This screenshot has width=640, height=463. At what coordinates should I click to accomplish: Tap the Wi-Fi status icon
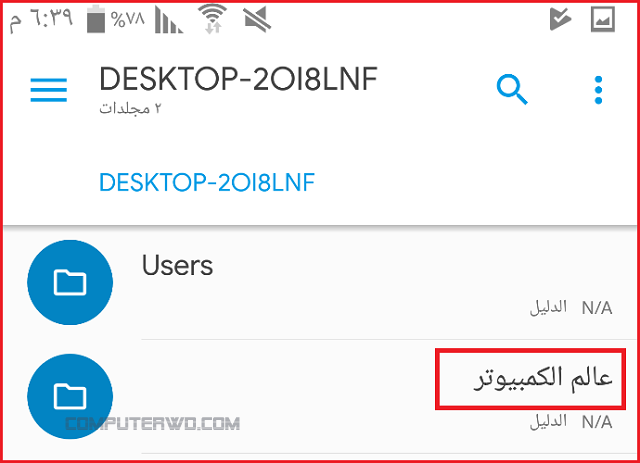212,19
